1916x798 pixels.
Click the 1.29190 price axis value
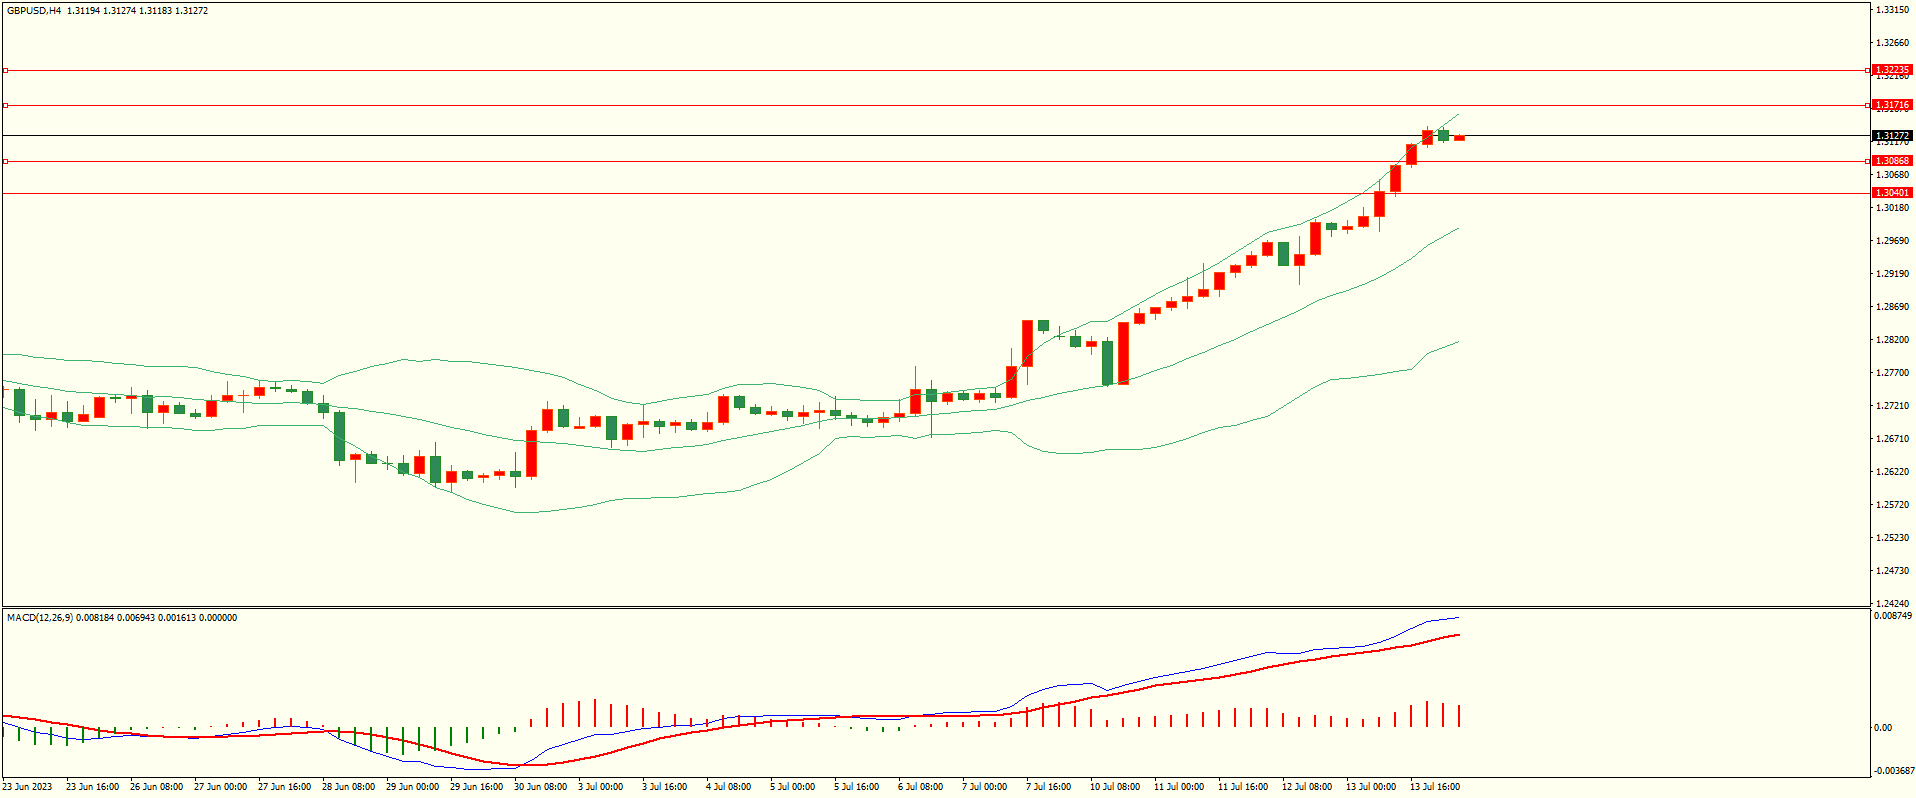click(x=1893, y=274)
